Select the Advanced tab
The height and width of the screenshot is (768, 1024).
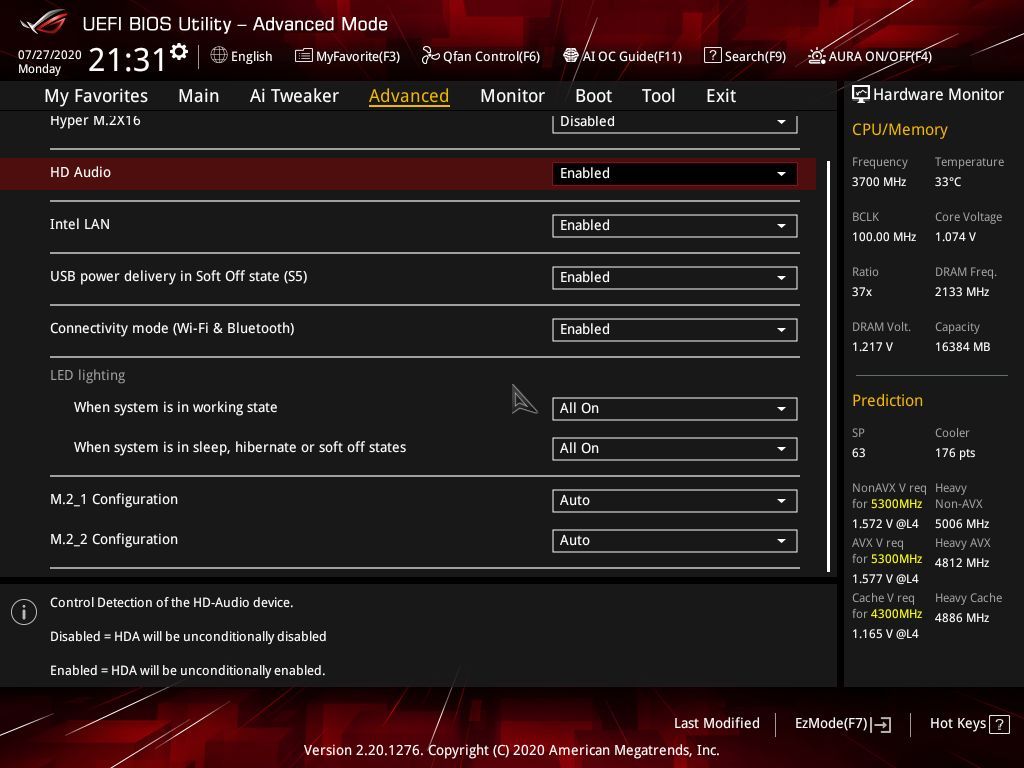409,96
